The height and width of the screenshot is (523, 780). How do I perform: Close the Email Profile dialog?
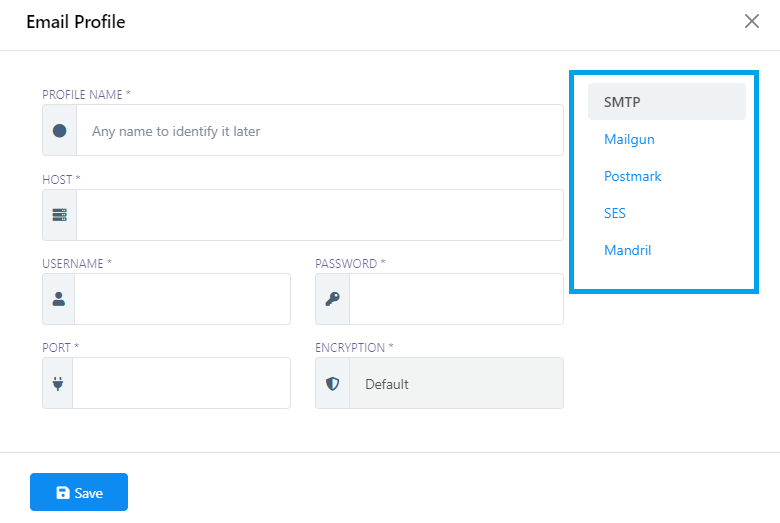coord(752,21)
